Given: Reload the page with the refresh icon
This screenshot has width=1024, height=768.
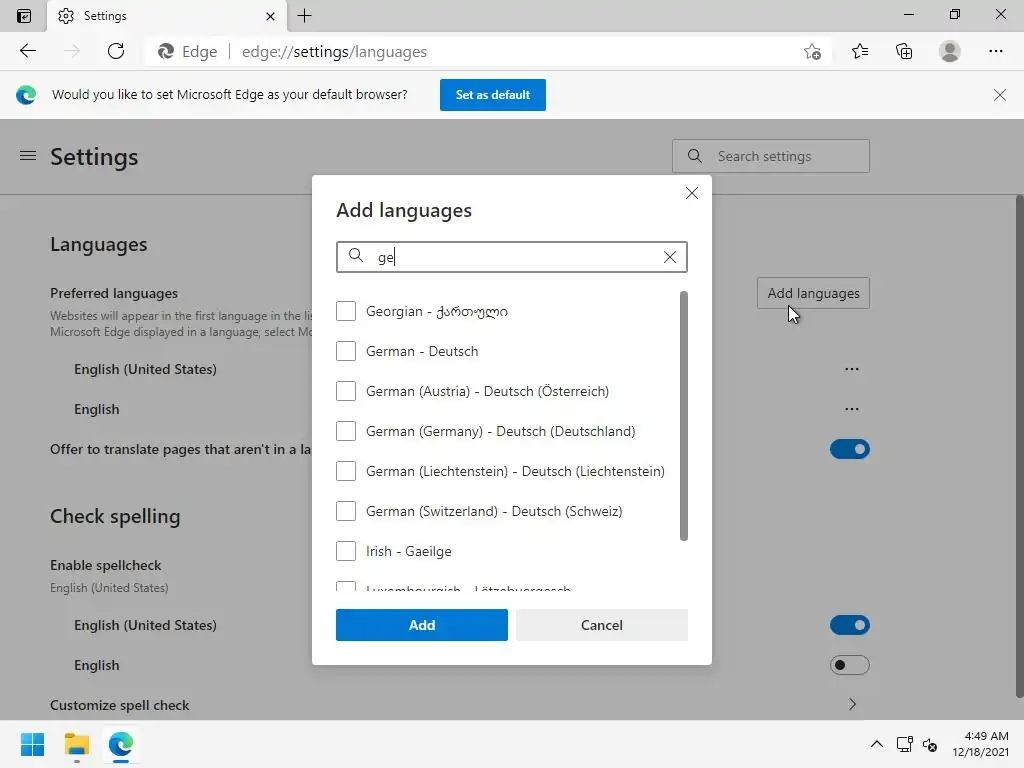Looking at the screenshot, I should pos(116,51).
